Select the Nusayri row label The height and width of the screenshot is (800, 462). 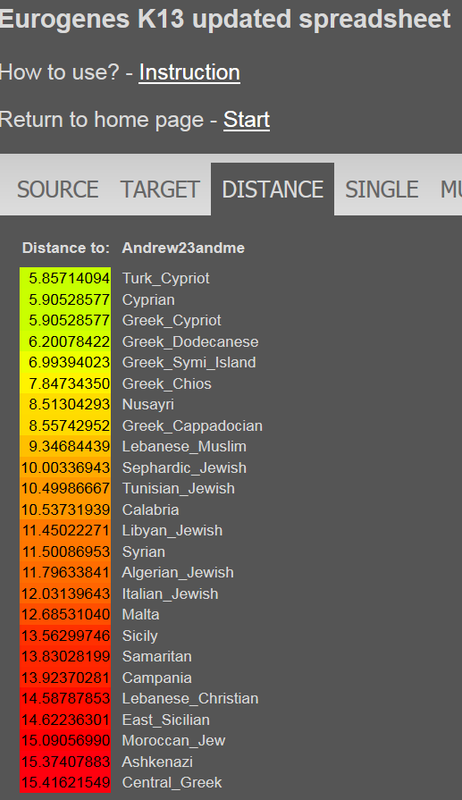click(148, 405)
